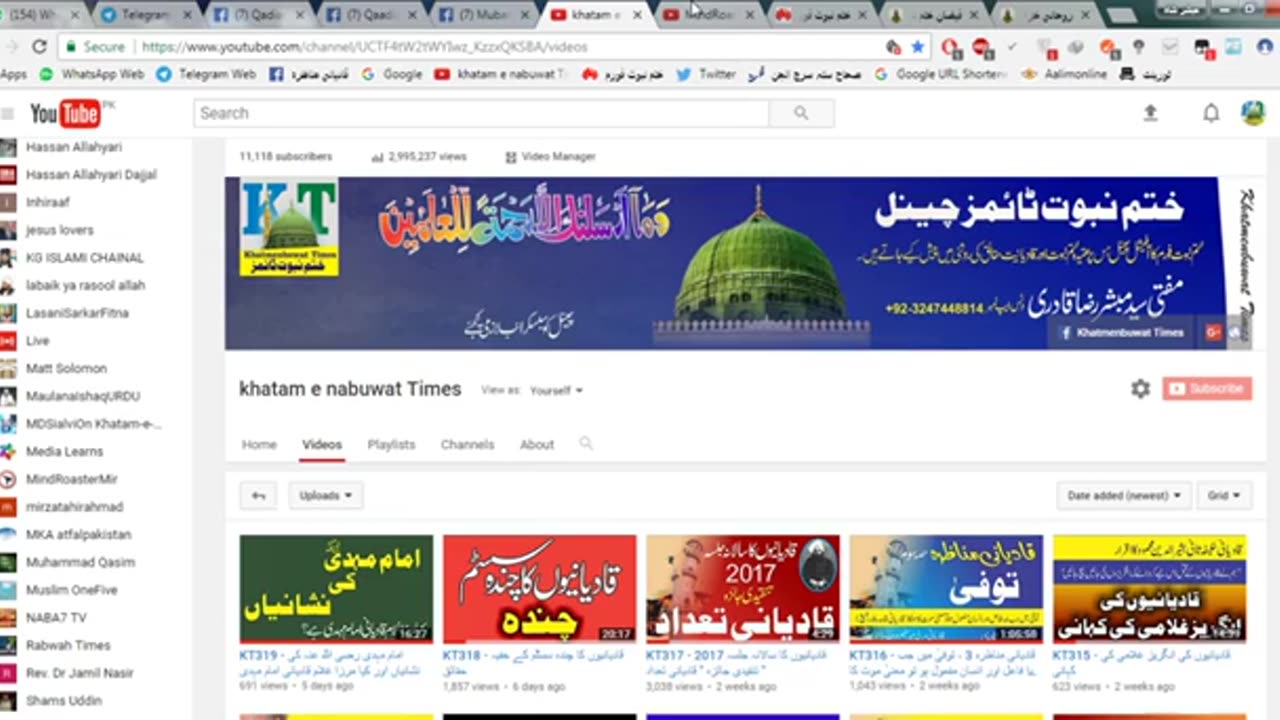
Task: Open the YouTube hamburger guide menu
Action: pos(8,114)
